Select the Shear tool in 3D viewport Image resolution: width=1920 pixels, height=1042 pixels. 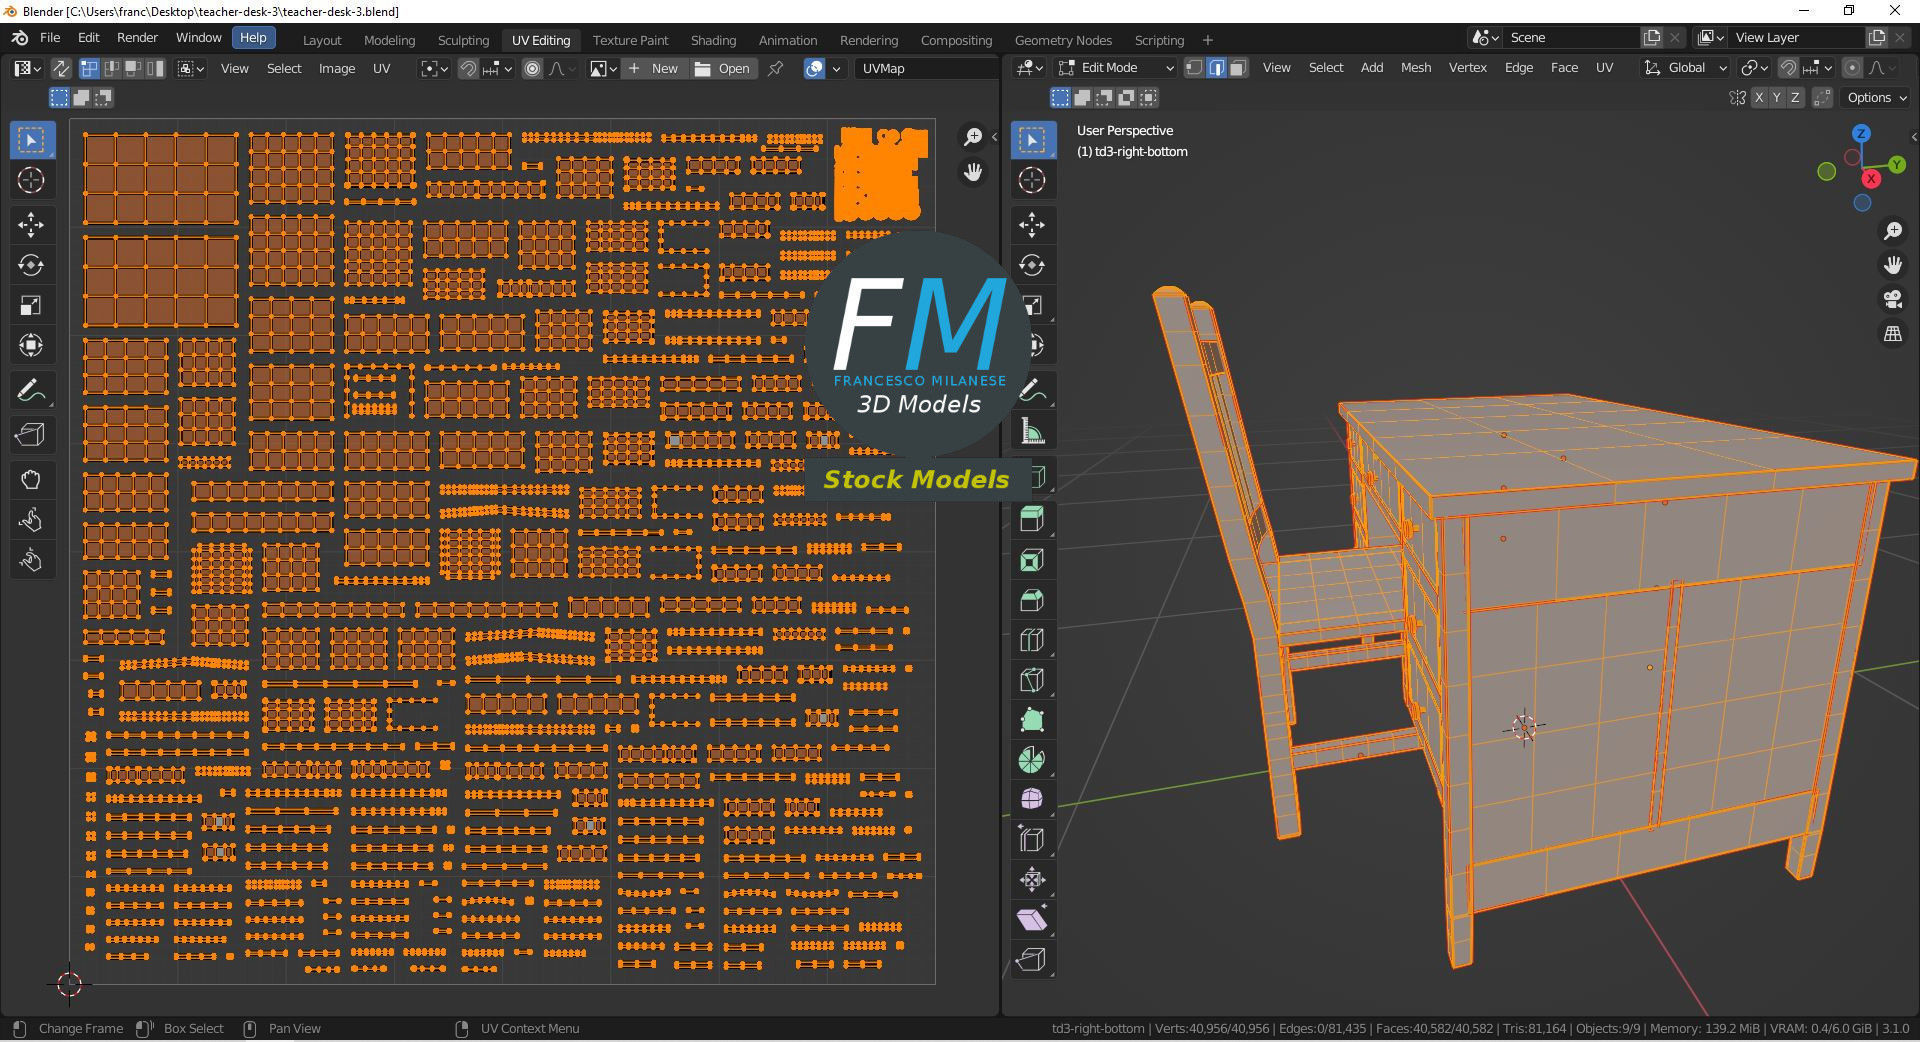pos(1032,920)
